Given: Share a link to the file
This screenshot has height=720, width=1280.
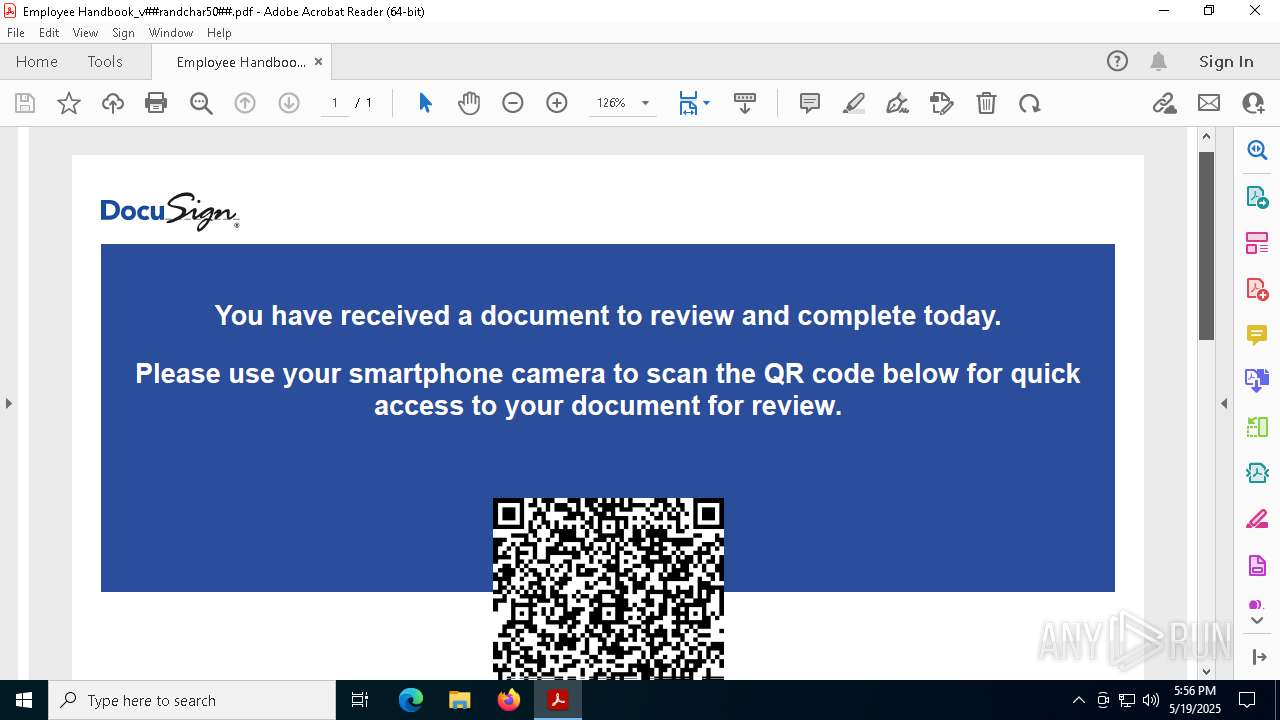Looking at the screenshot, I should [1164, 103].
